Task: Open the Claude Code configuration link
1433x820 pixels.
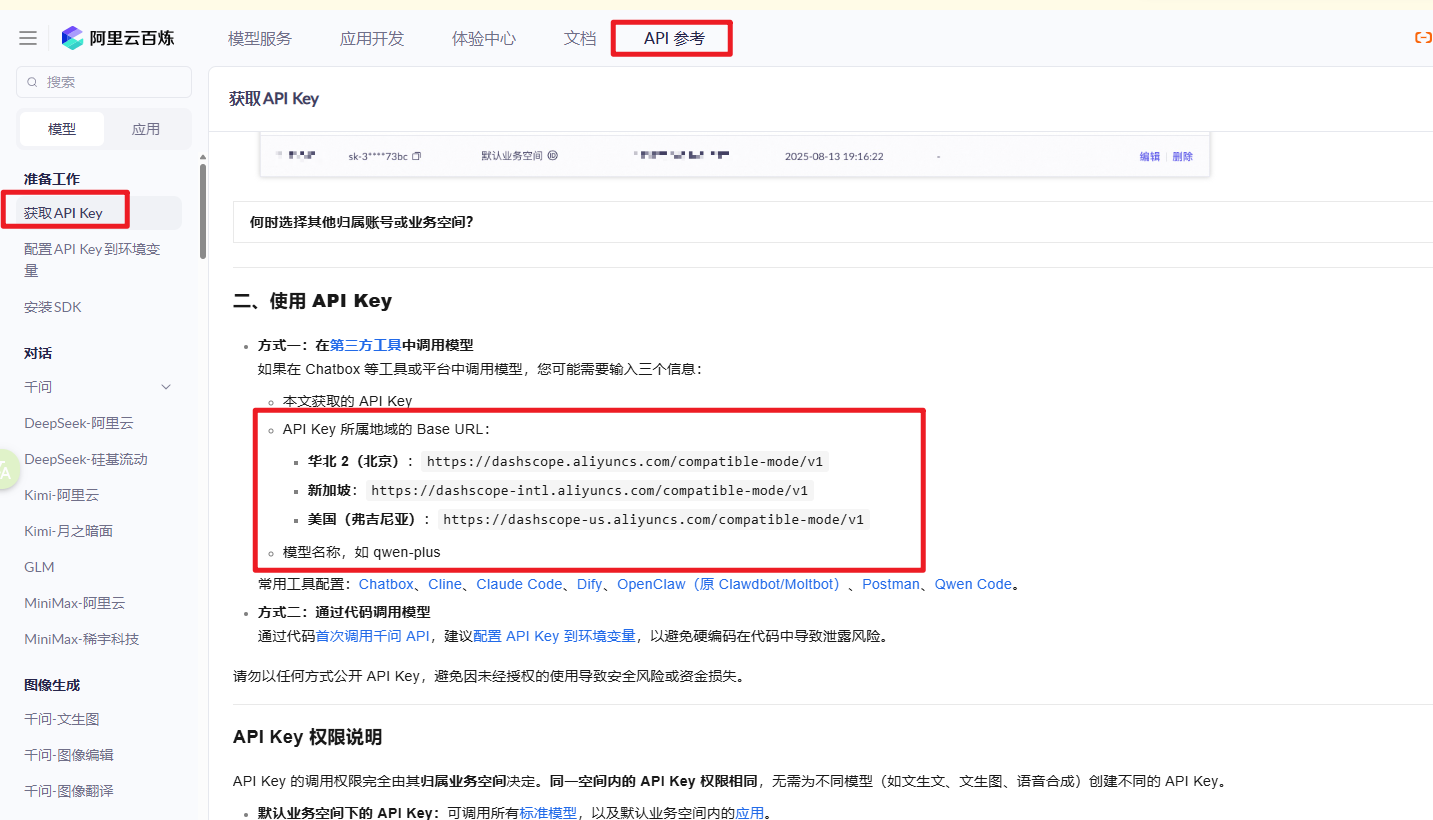Action: coord(519,584)
